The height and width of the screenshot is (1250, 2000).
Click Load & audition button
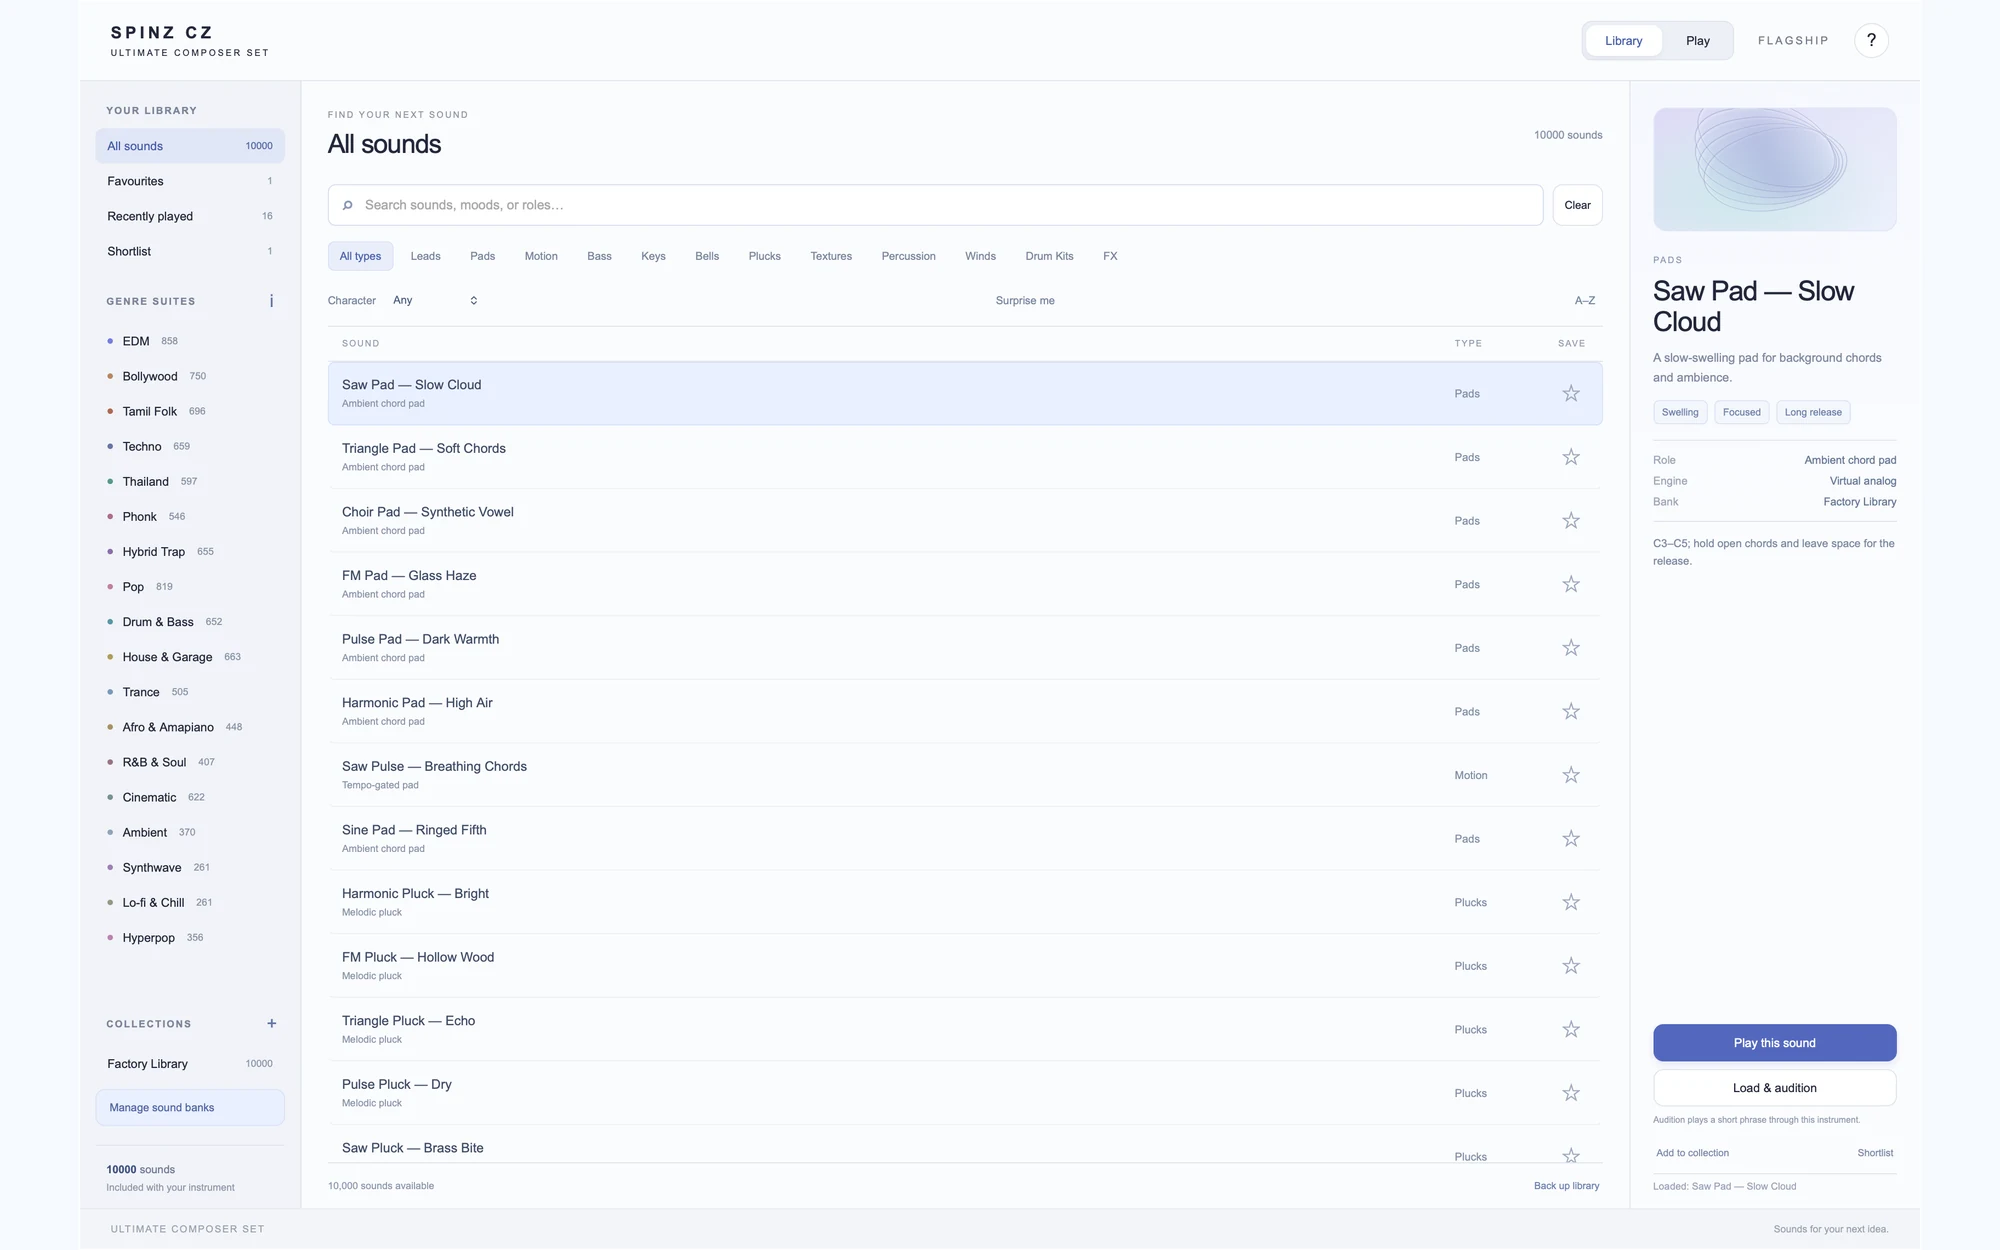click(1774, 1088)
